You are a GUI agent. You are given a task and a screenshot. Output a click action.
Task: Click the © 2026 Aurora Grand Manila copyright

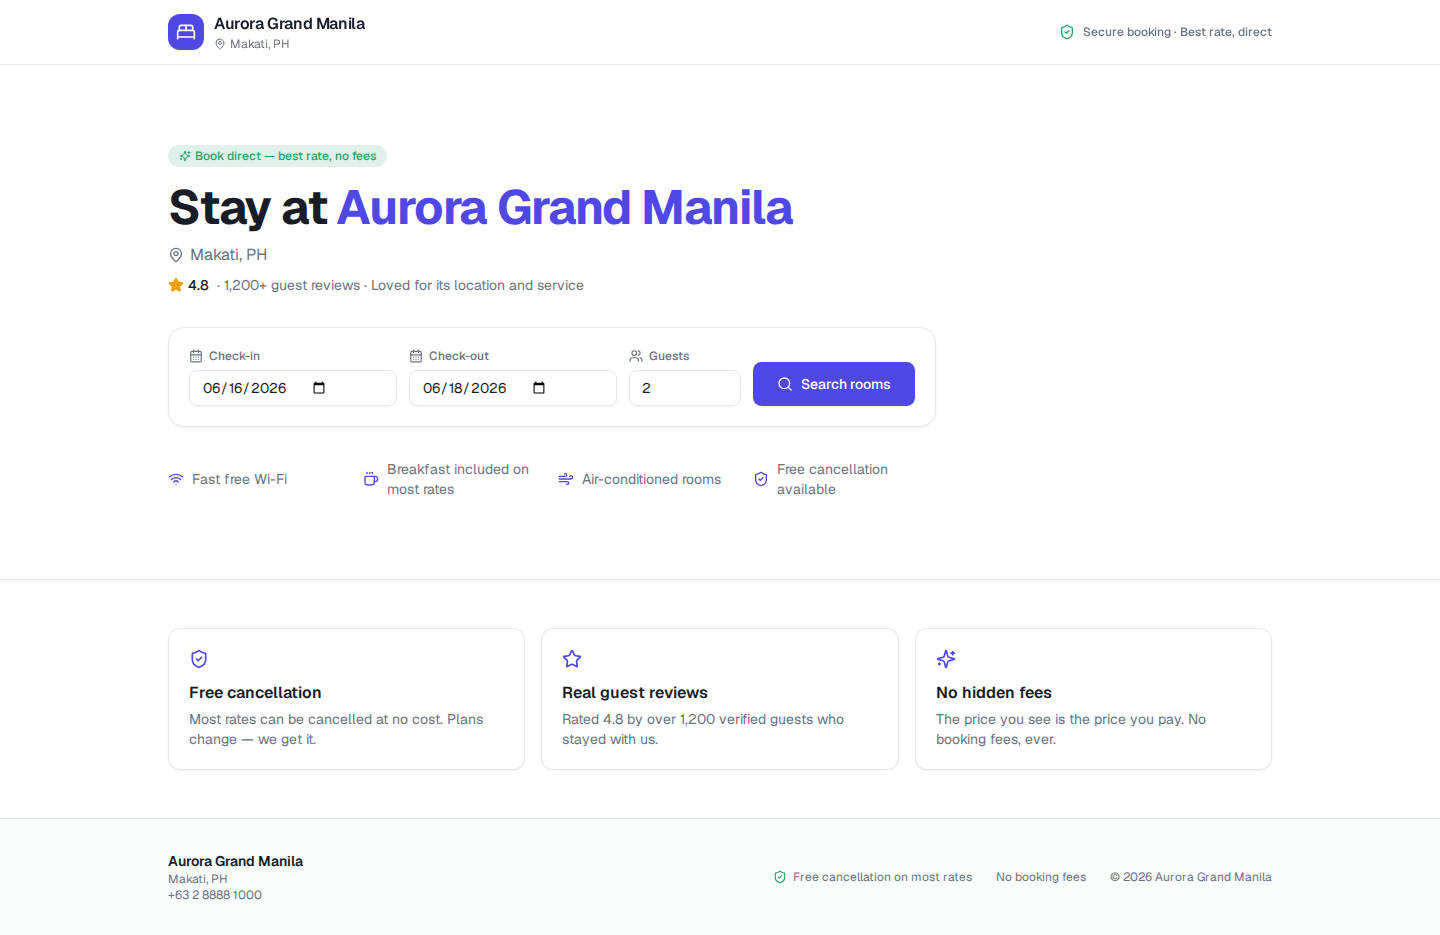coord(1191,877)
